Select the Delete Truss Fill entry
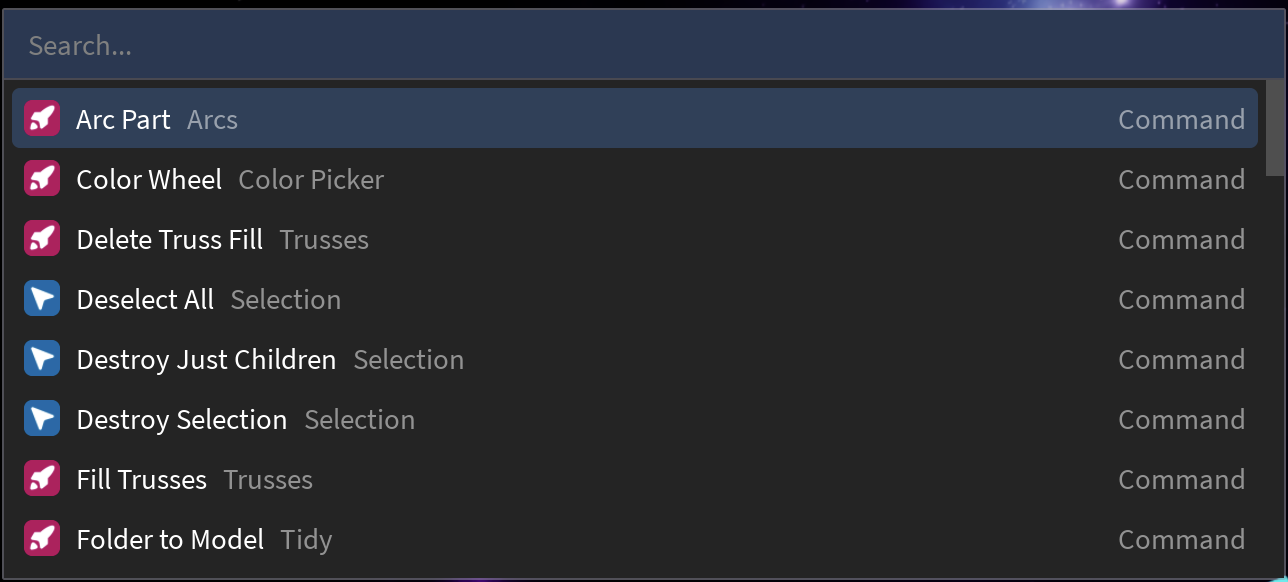 169,238
